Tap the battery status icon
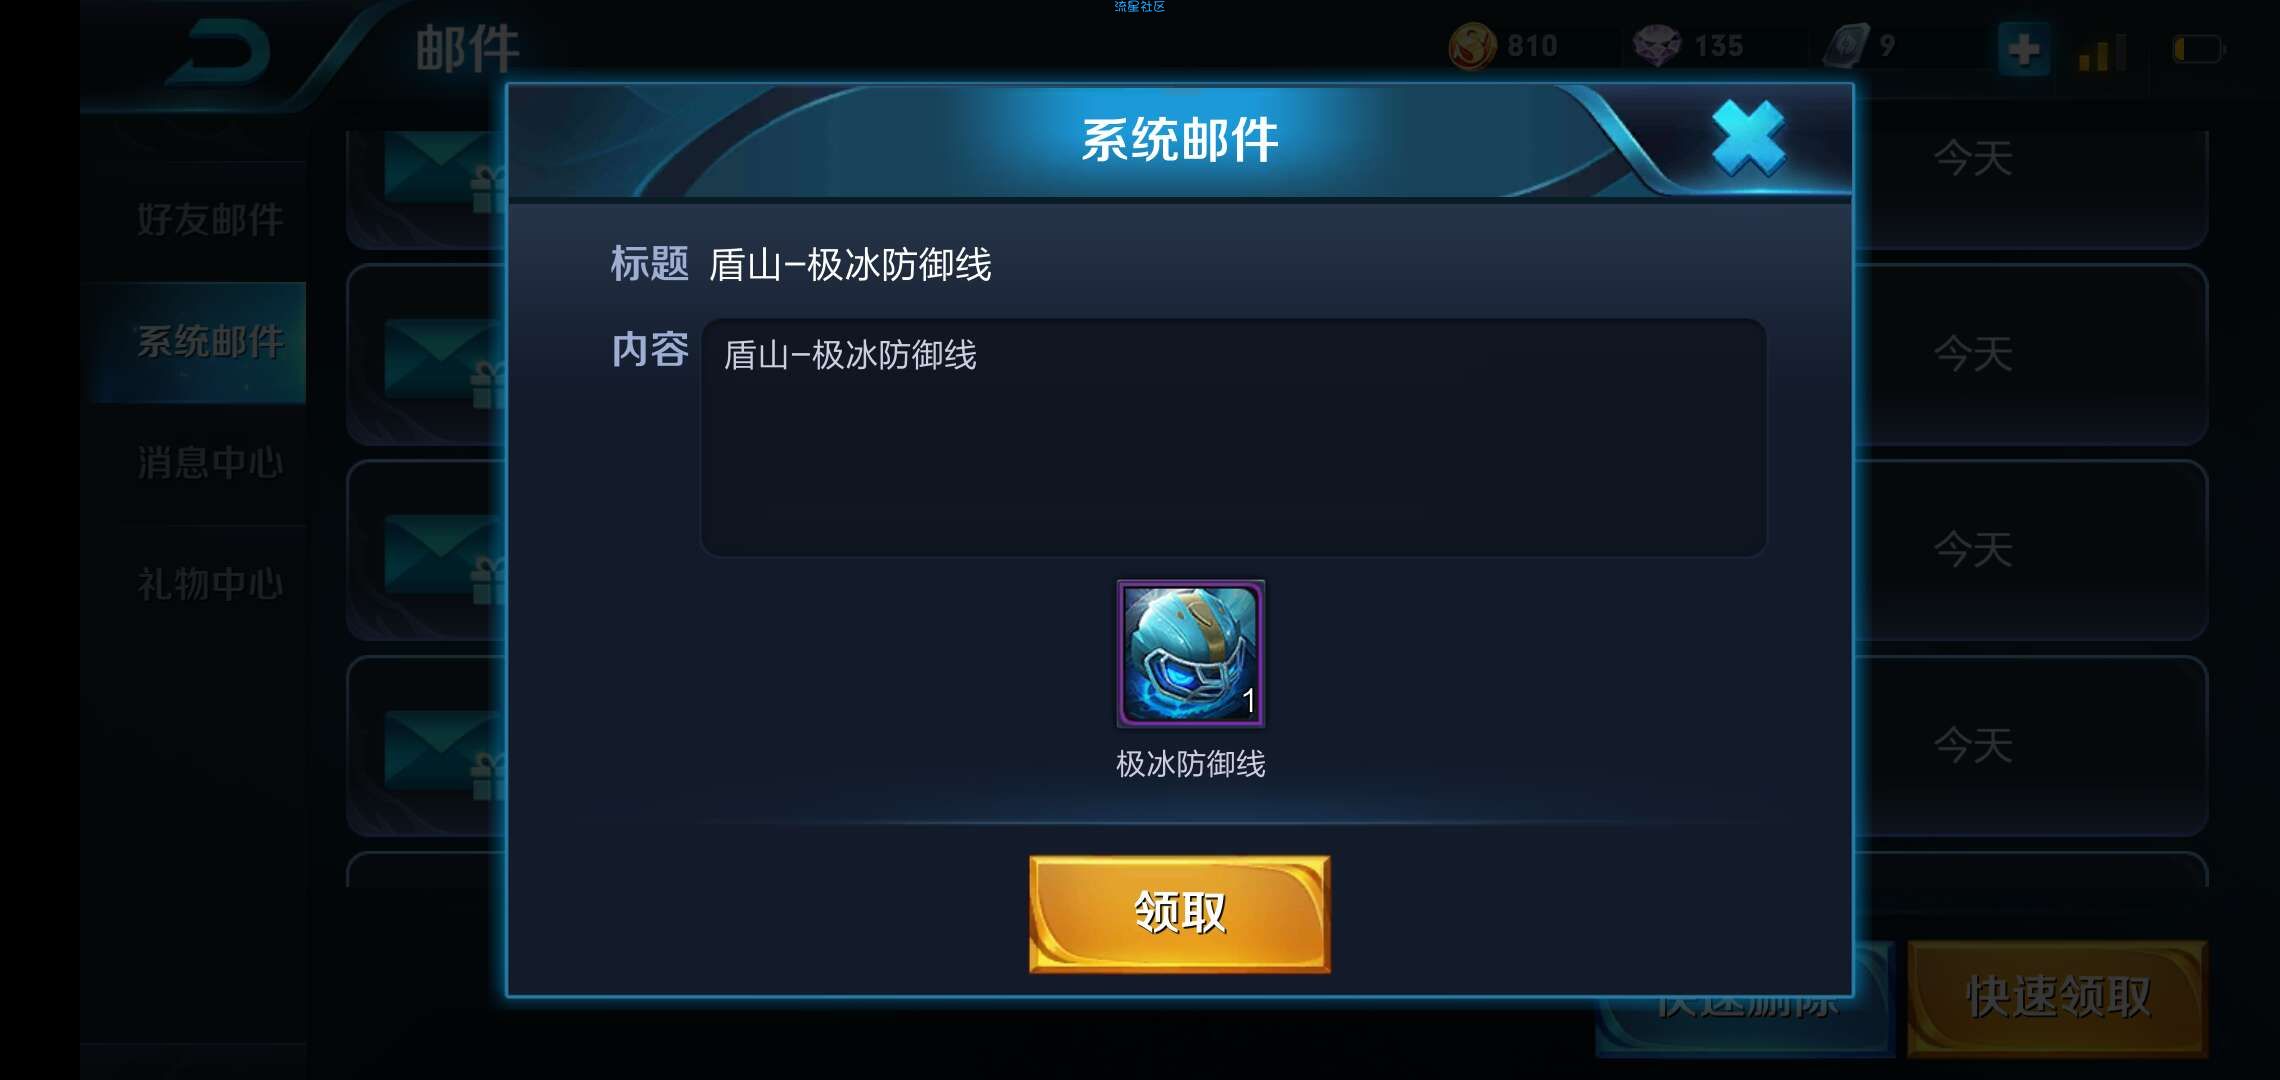This screenshot has width=2280, height=1080. tap(2197, 49)
